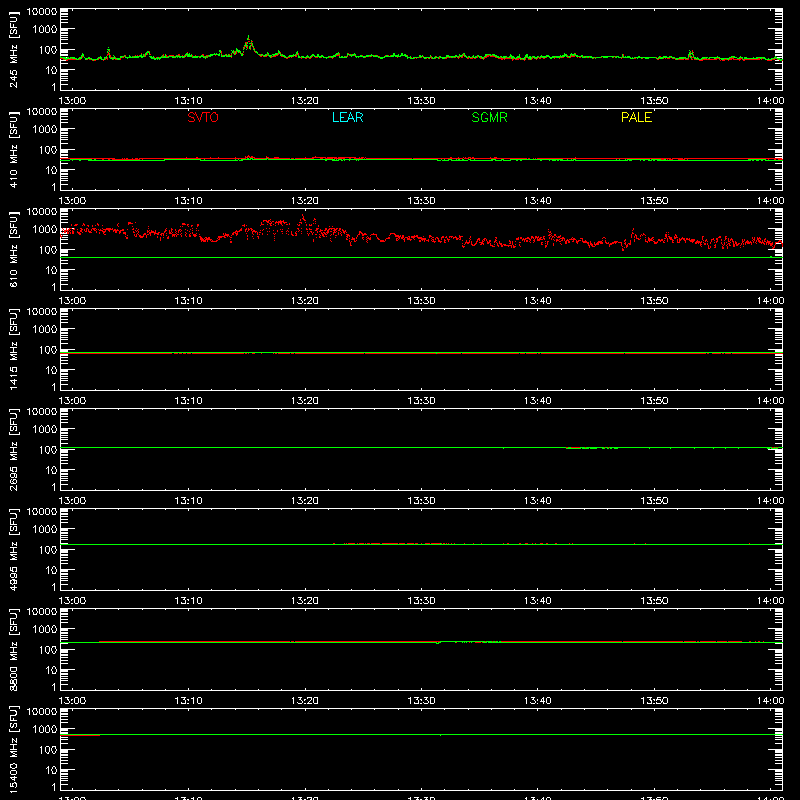Click the 1000 tick label on 15400 MHz axis

tap(45, 730)
